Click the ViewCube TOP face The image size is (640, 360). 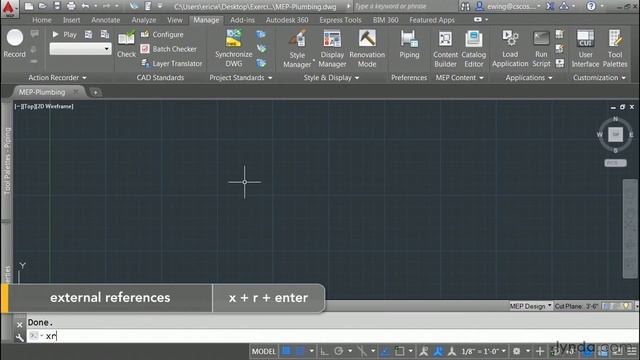coord(615,134)
